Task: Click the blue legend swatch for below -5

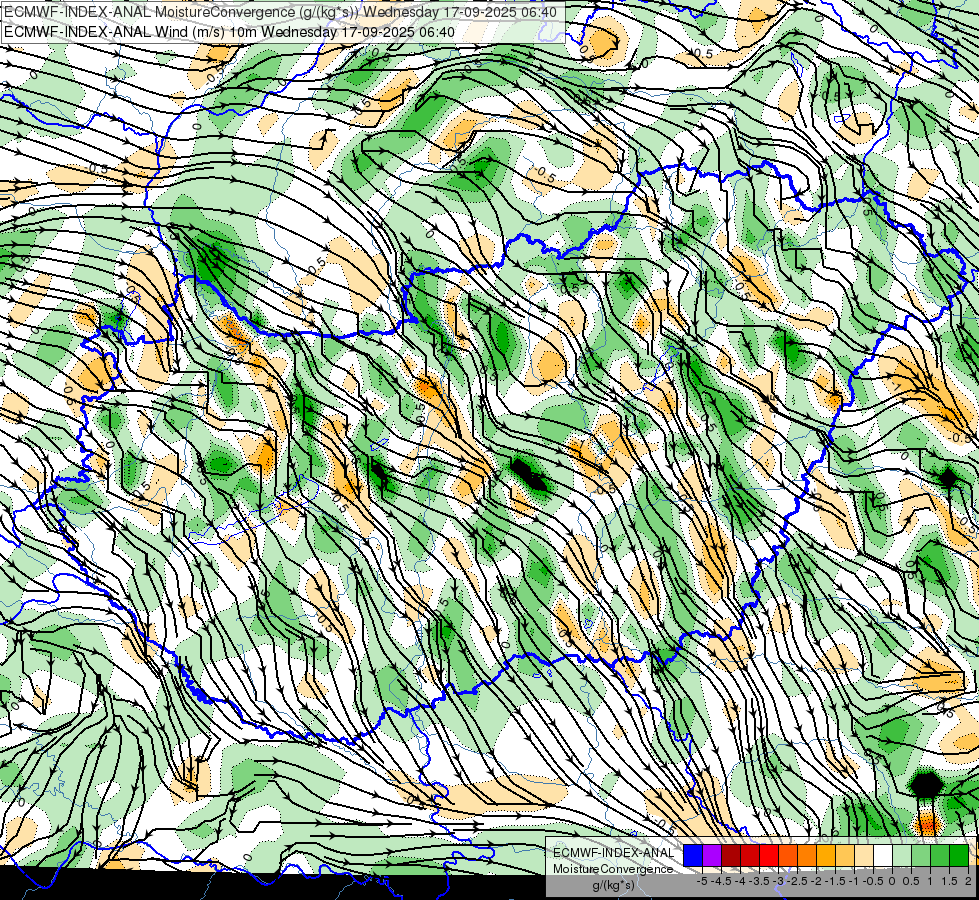Action: [693, 856]
